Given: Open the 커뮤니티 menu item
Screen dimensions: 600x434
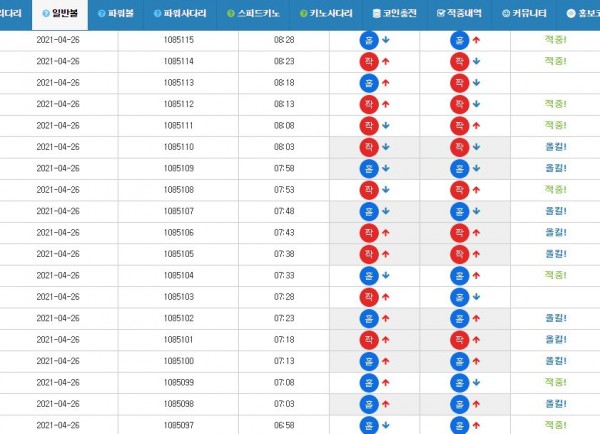Looking at the screenshot, I should point(524,14).
